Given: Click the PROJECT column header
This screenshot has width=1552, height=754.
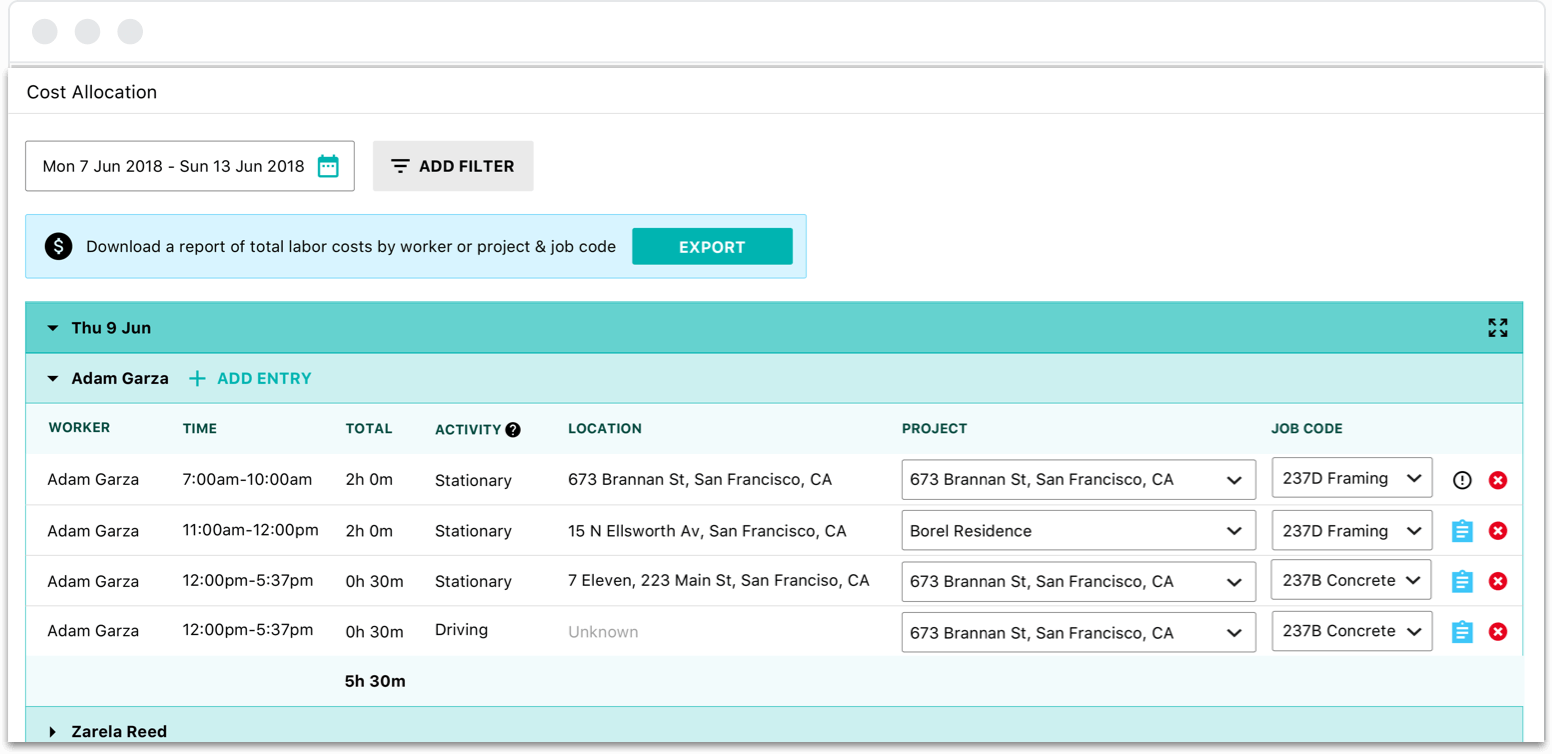Looking at the screenshot, I should click(935, 429).
